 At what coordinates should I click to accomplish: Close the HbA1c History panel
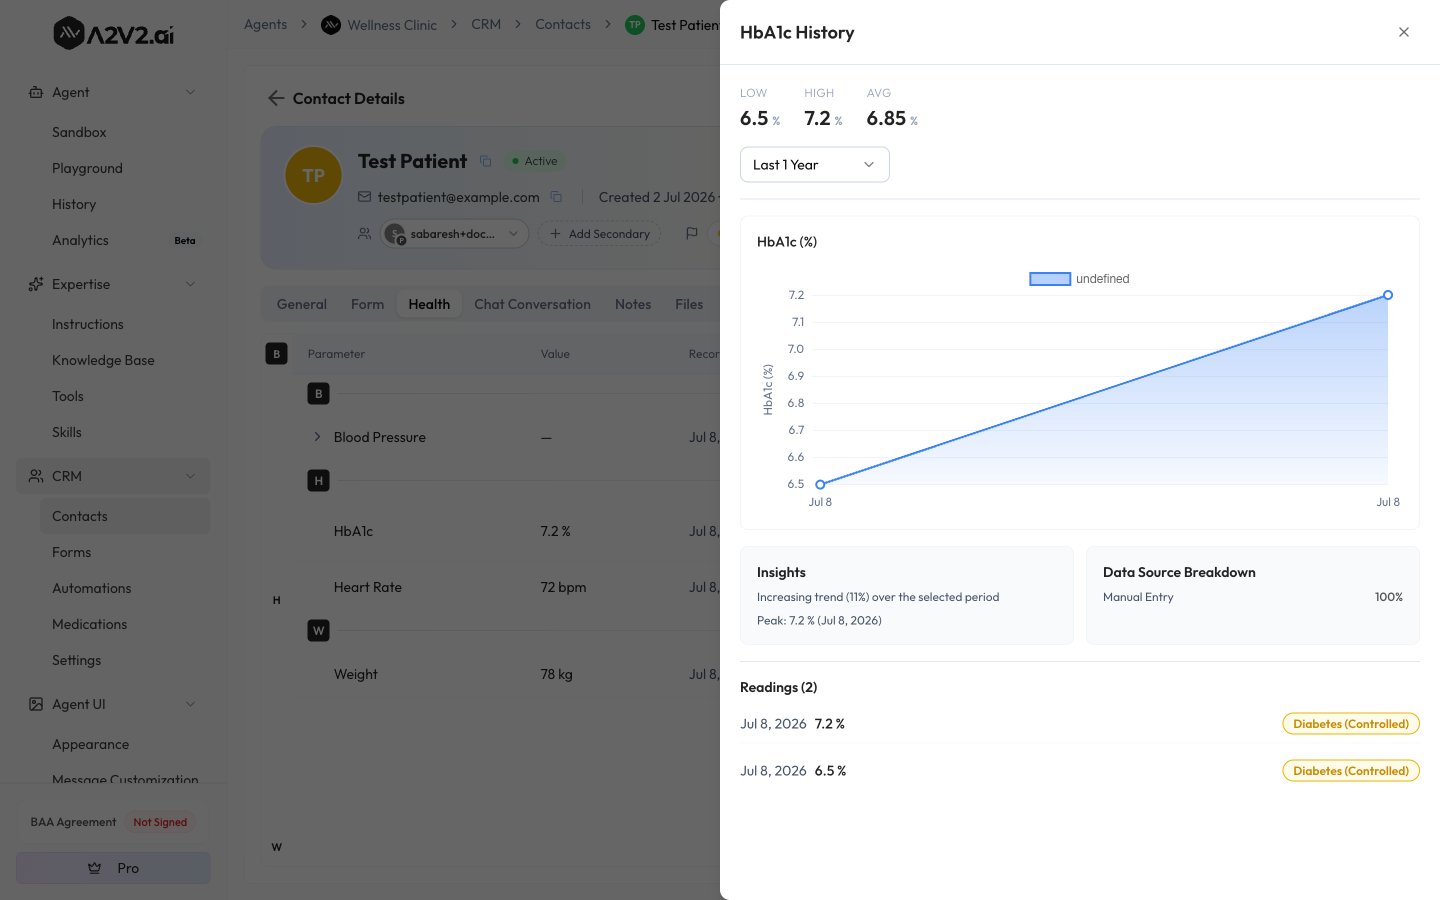pos(1404,32)
